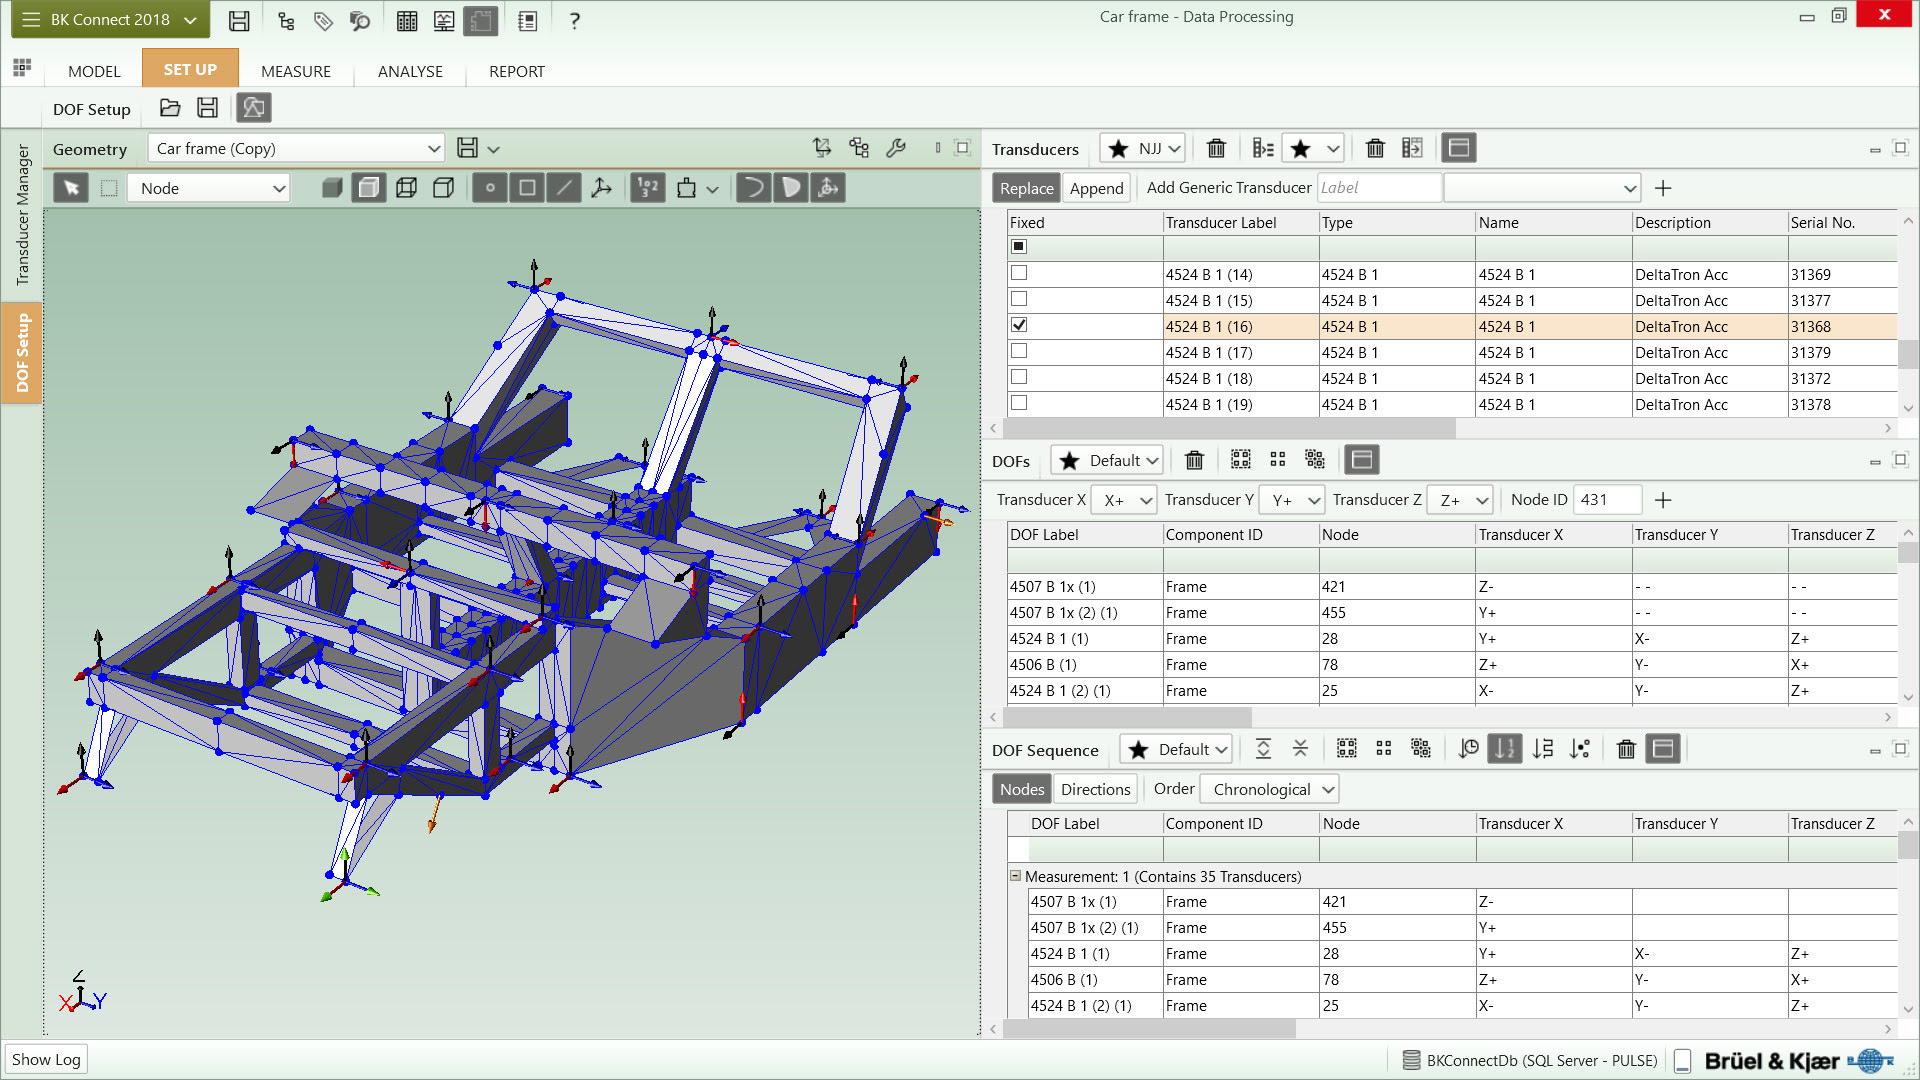Open the Directions tab in DOF Sequence
The width and height of the screenshot is (1920, 1080).
(x=1095, y=789)
